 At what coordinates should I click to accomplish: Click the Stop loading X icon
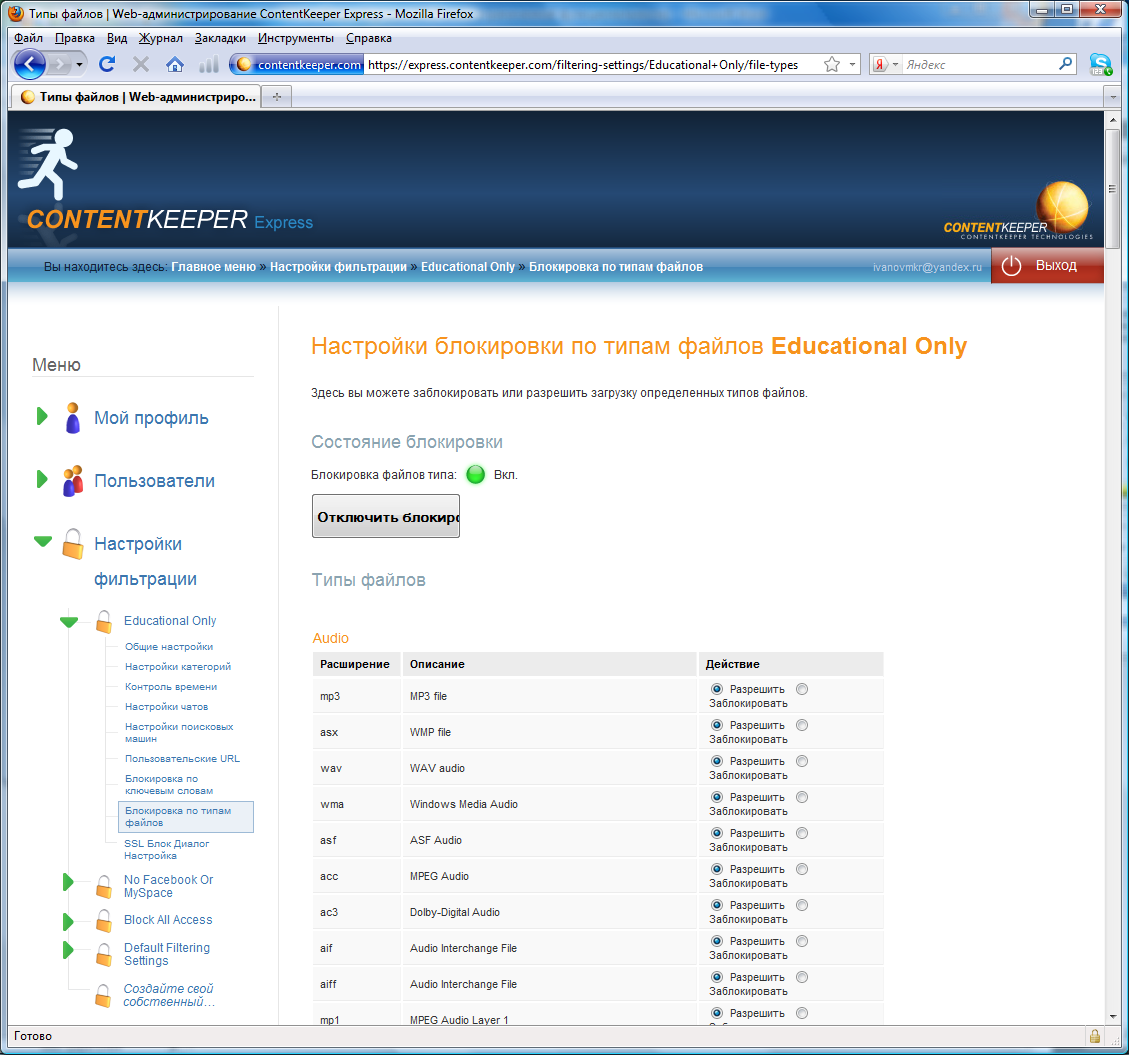[141, 65]
